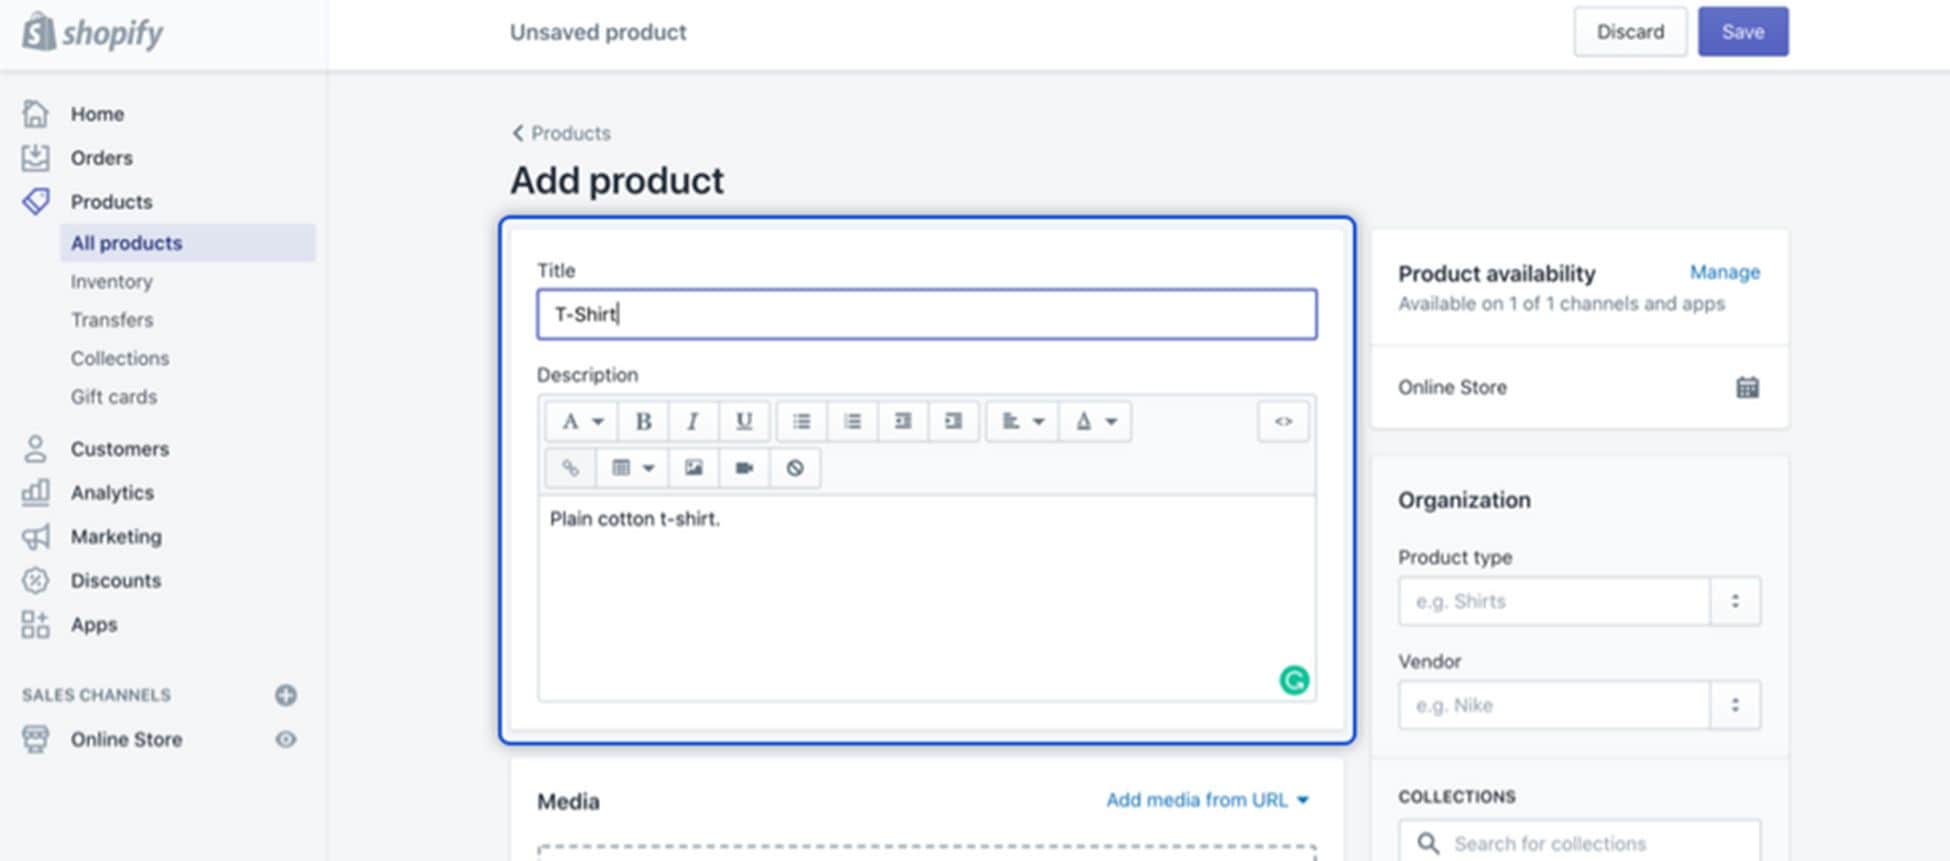Image resolution: width=1950 pixels, height=861 pixels.
Task: Discard the unsaved product
Action: tap(1630, 32)
